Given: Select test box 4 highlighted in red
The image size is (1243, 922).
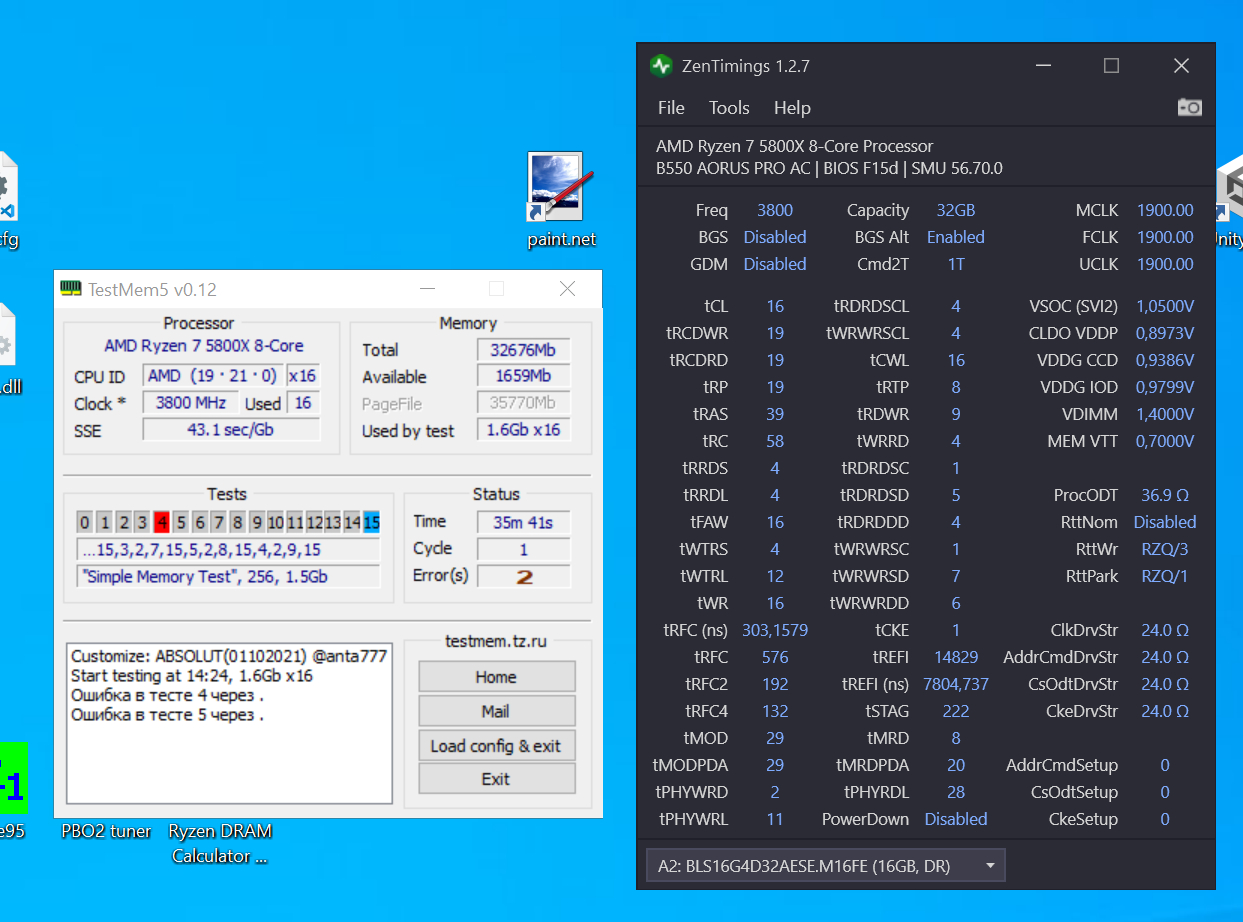Looking at the screenshot, I should pos(161,522).
